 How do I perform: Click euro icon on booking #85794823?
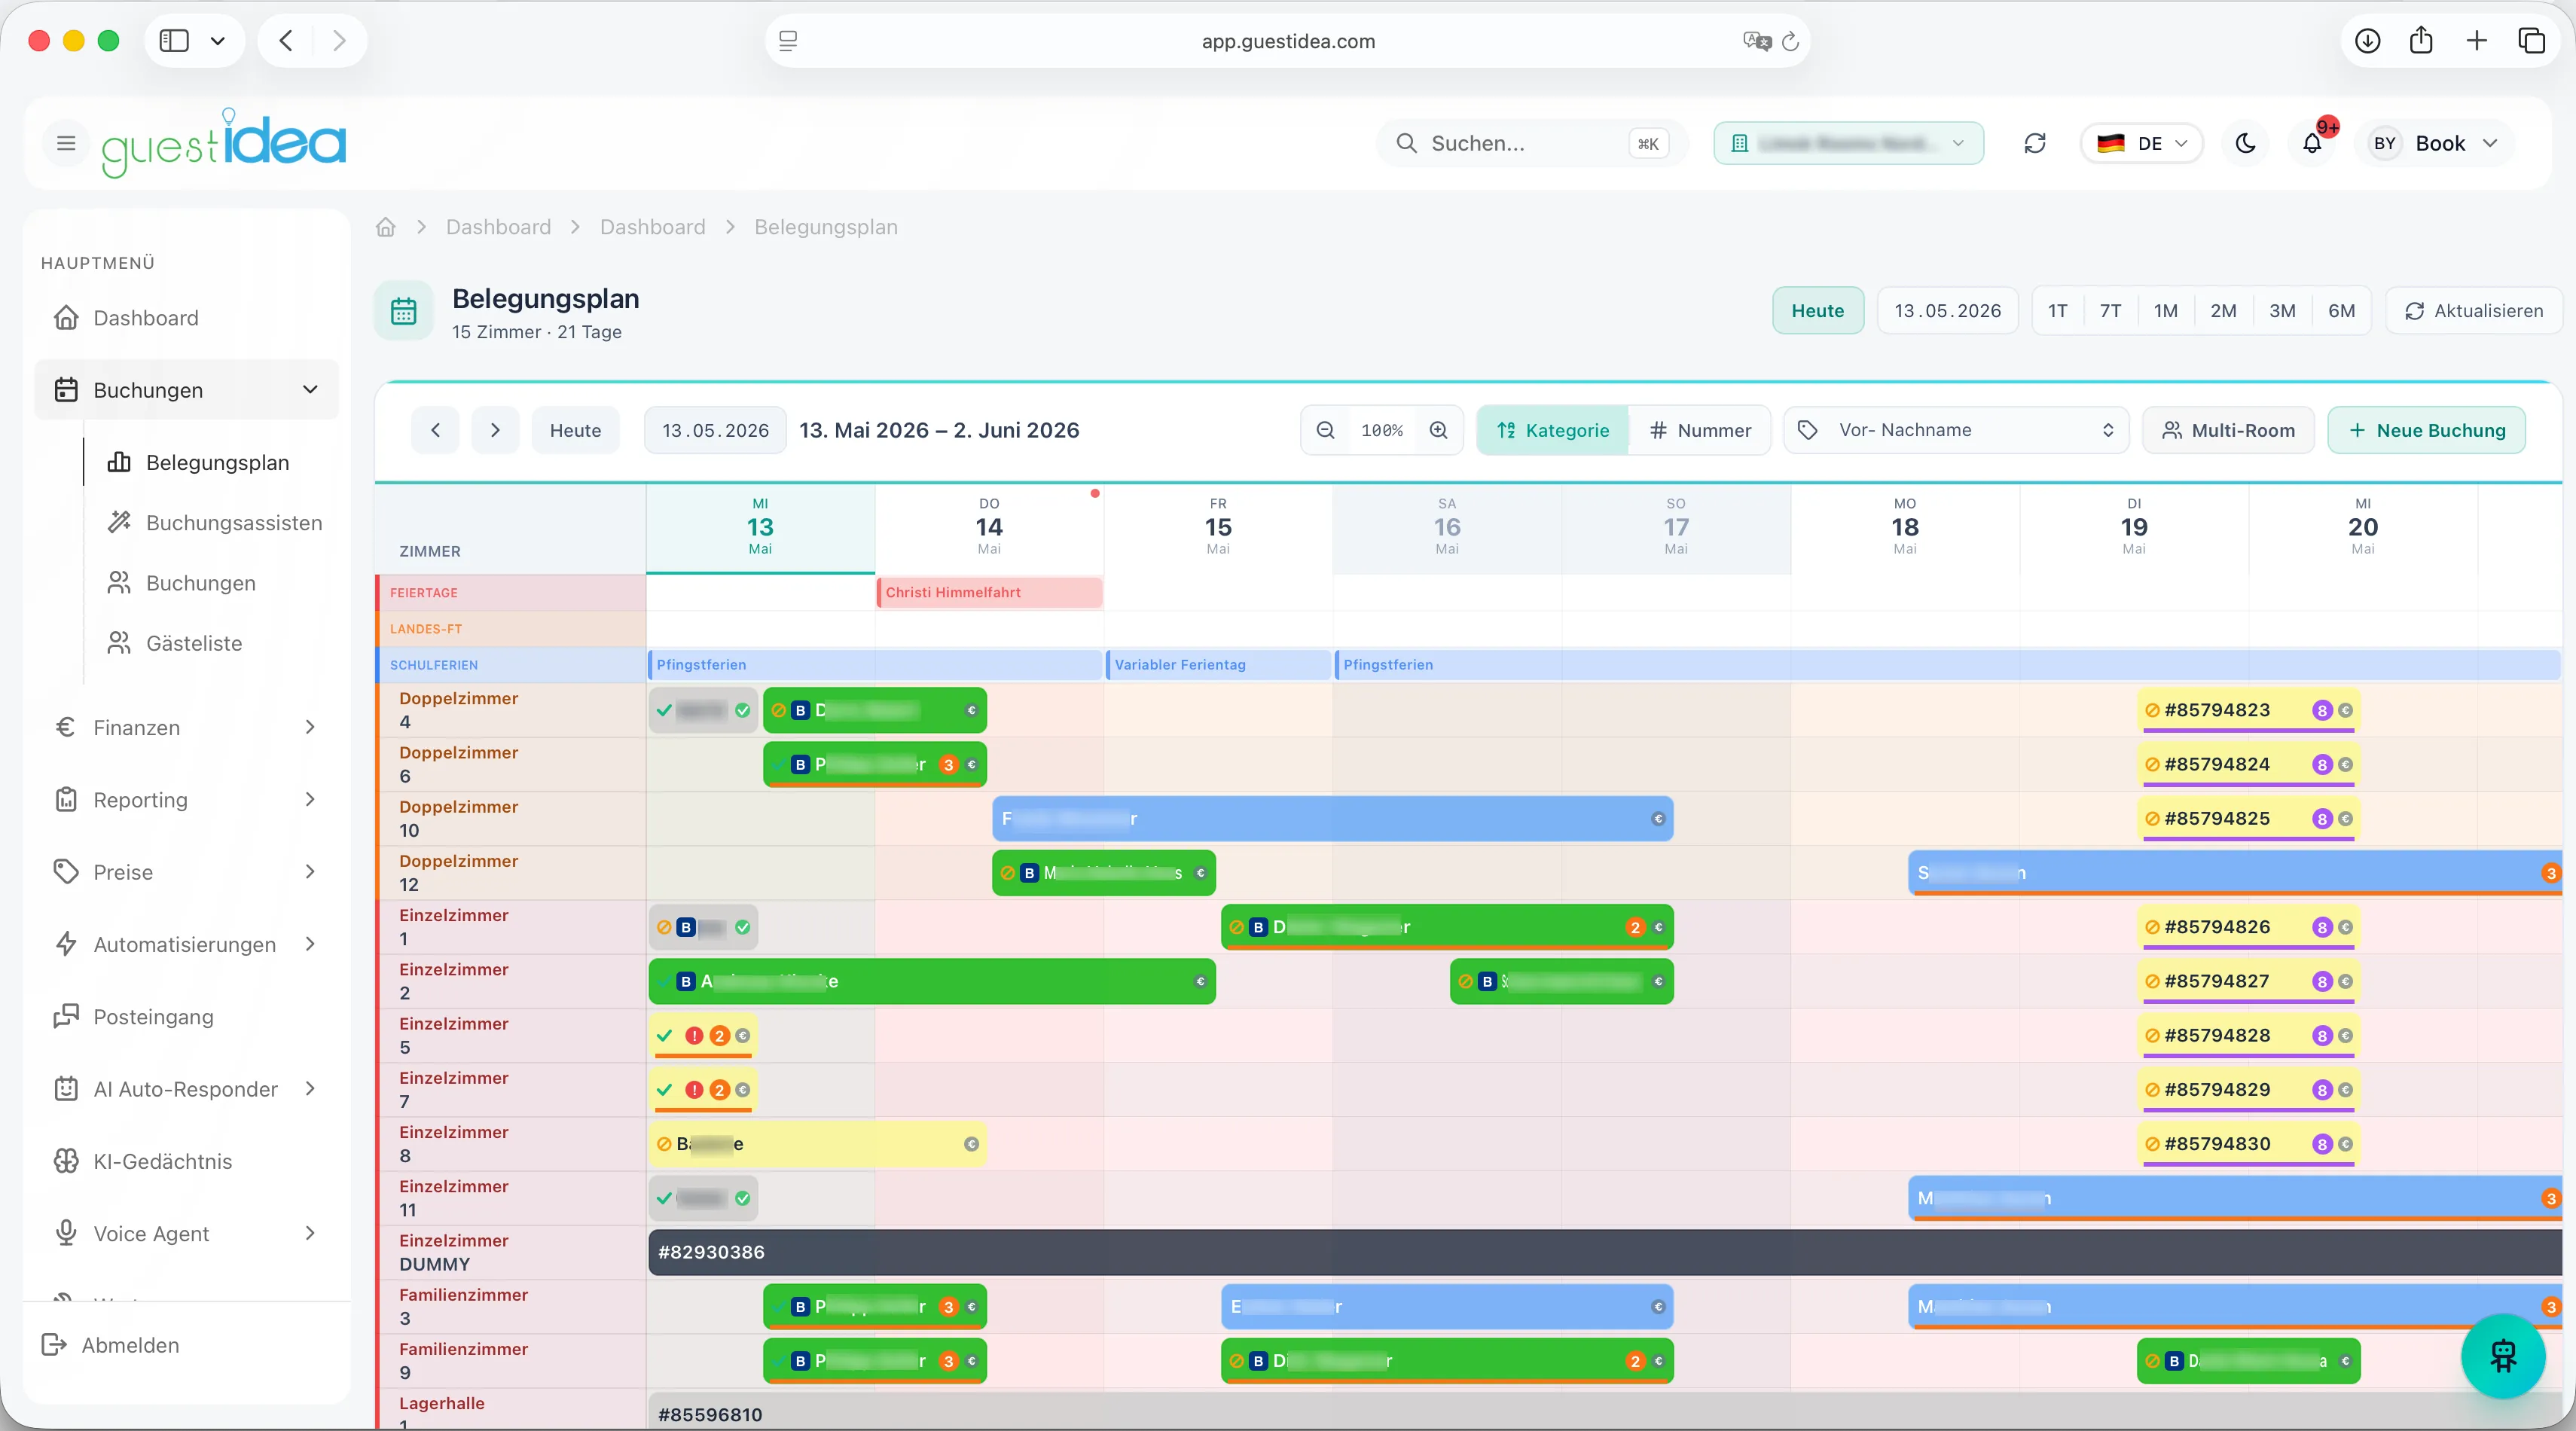point(2345,710)
